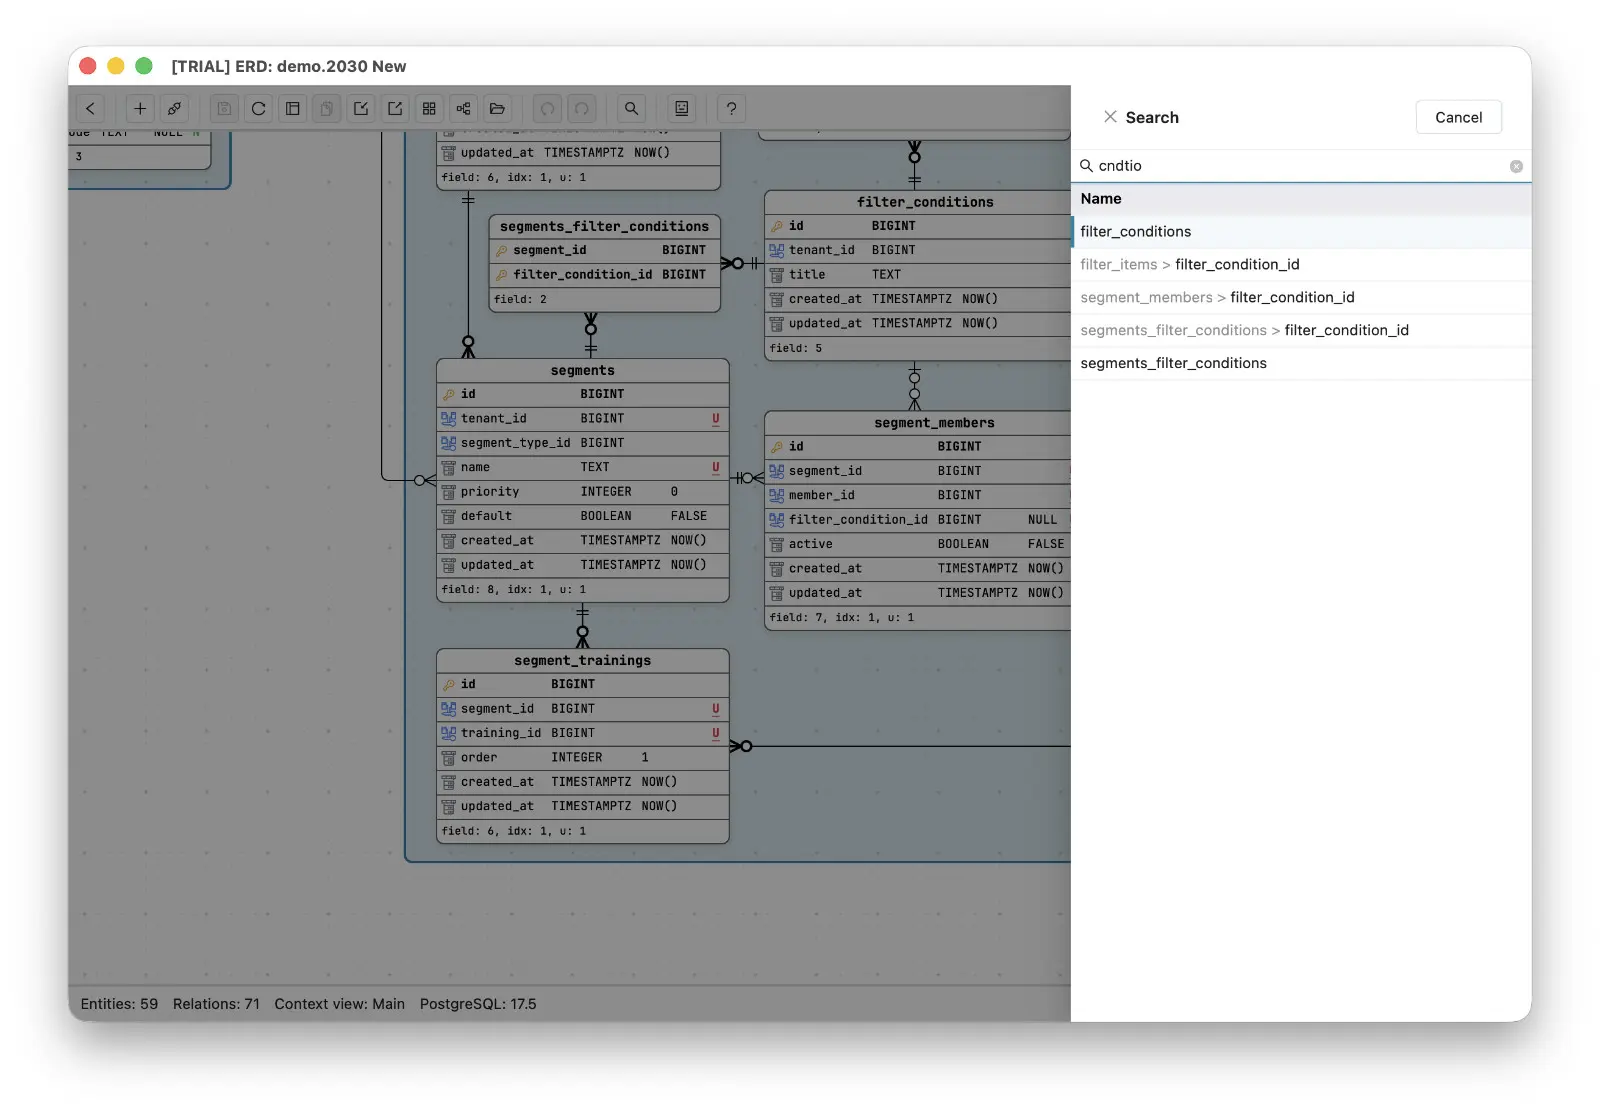The image size is (1600, 1112).
Task: Click the circular refresh toolbar icon
Action: coord(259,109)
